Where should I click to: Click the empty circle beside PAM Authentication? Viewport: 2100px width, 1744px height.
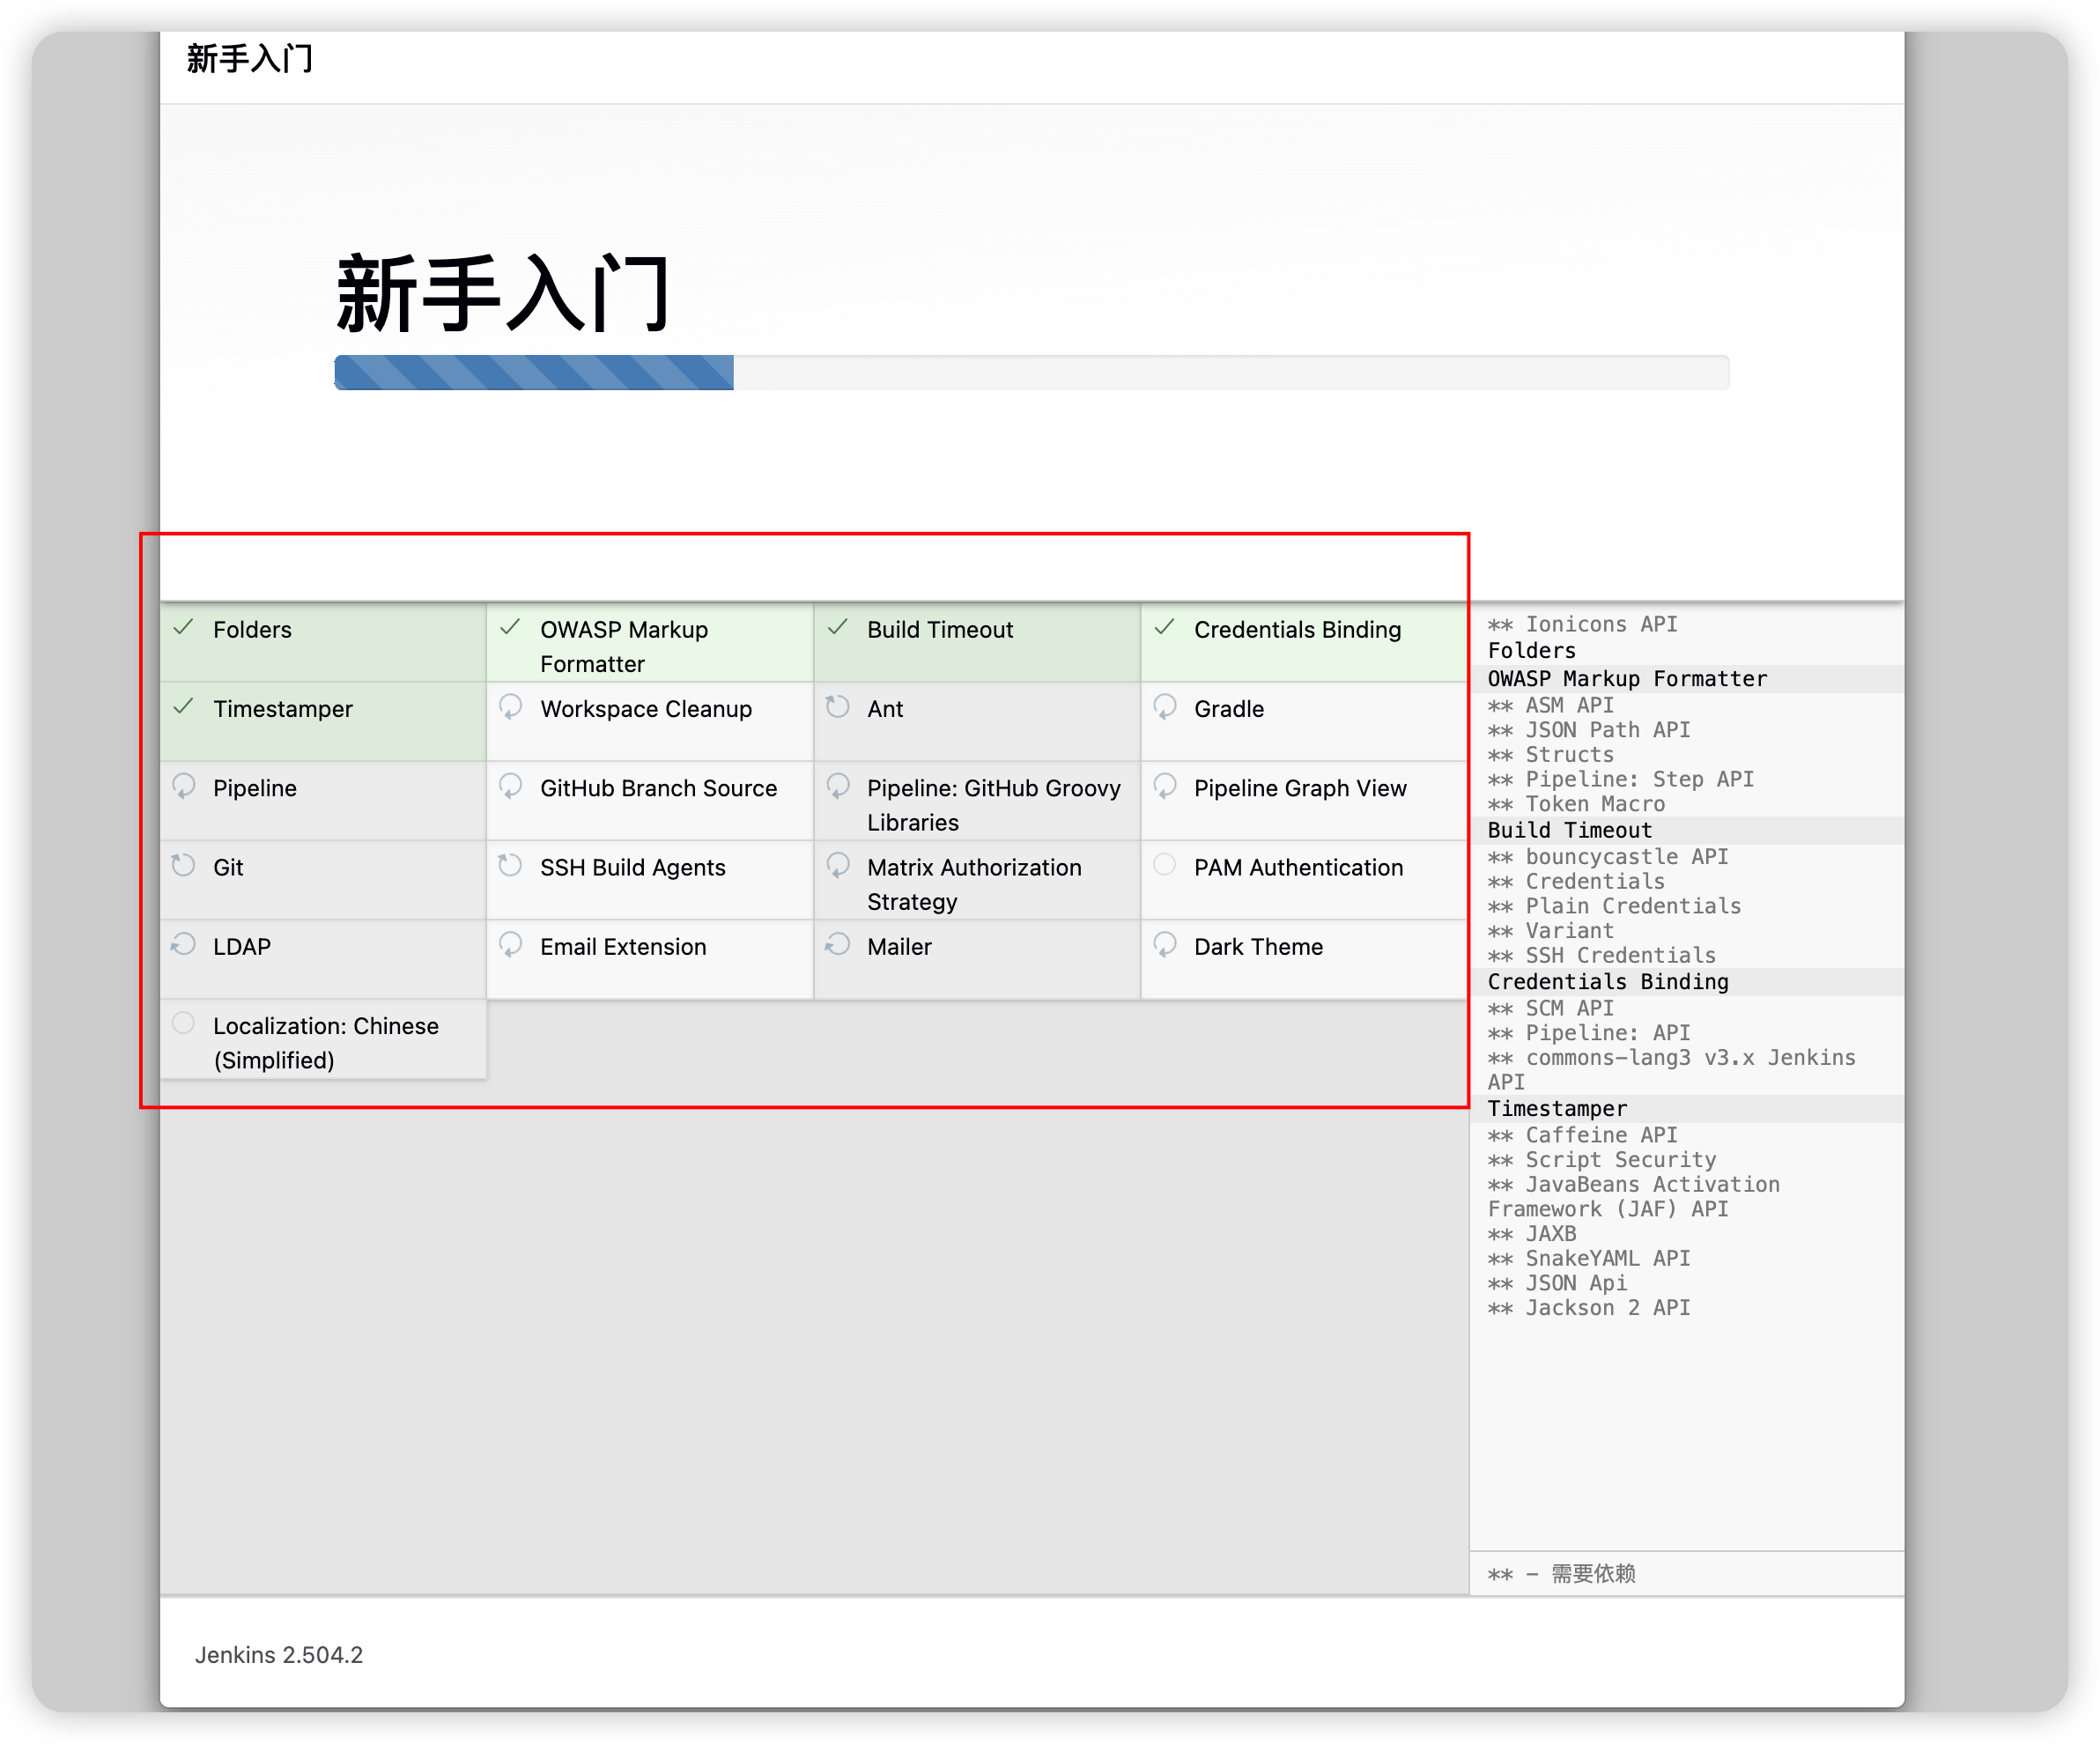pyautogui.click(x=1165, y=865)
